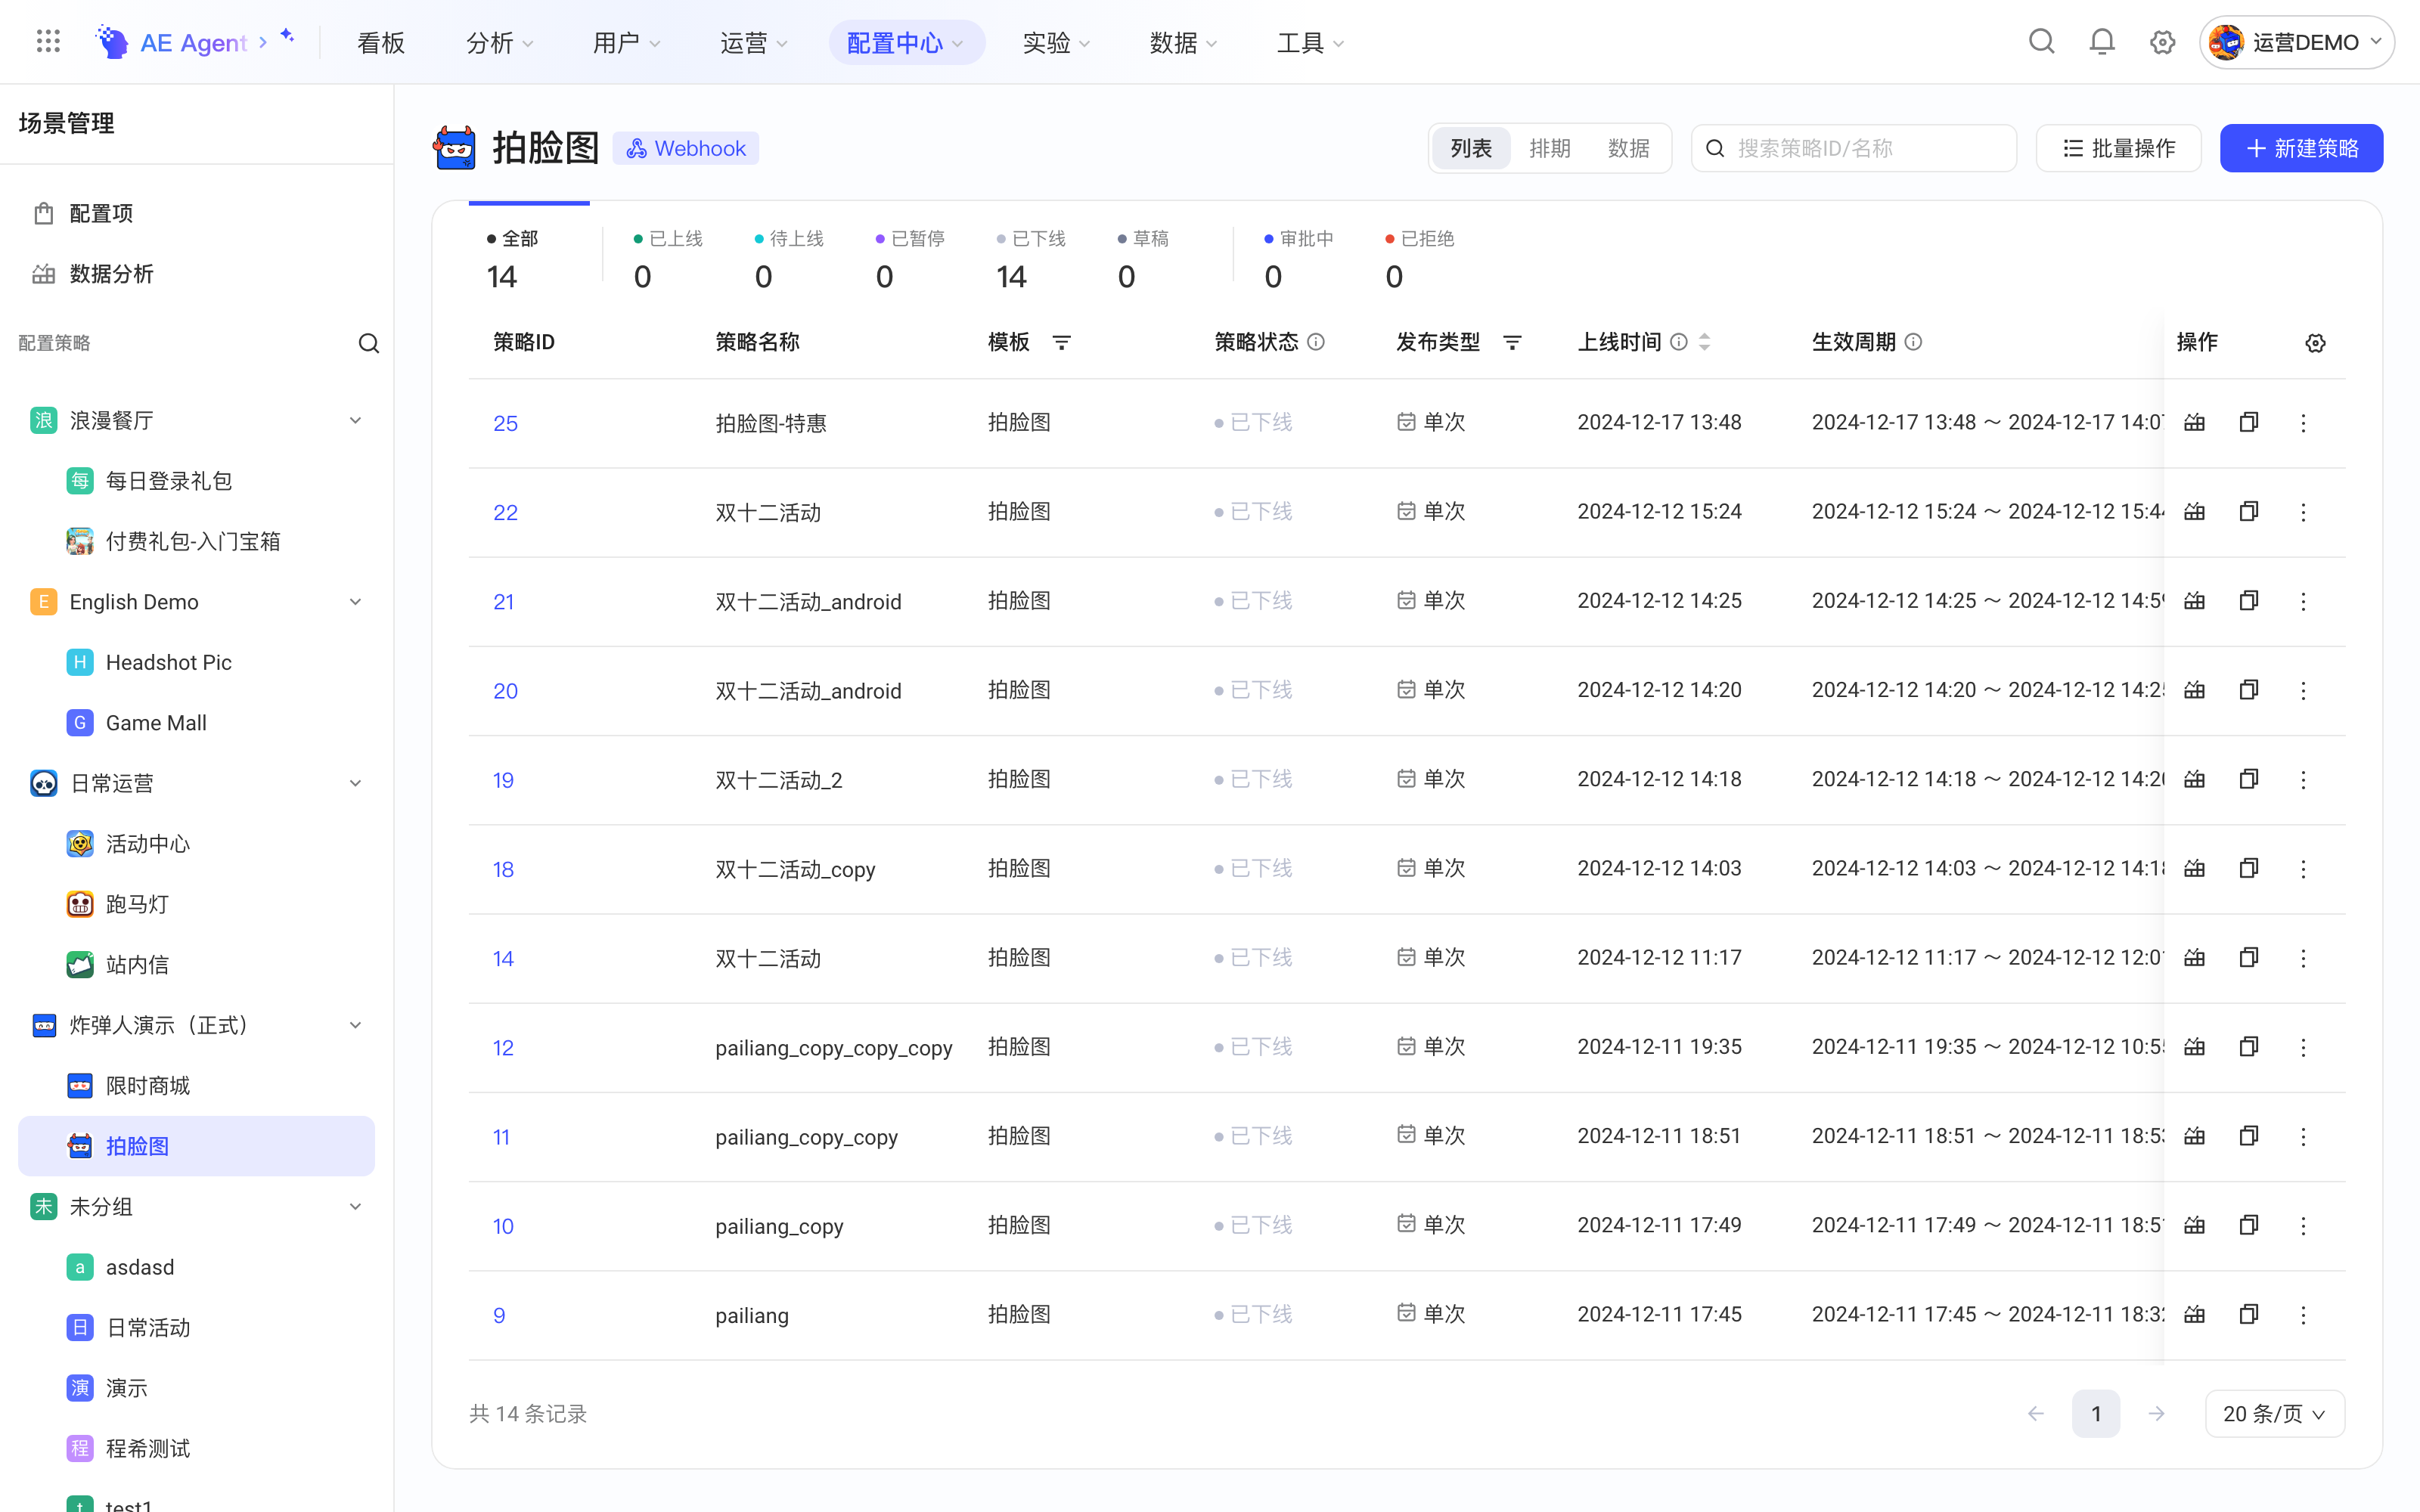Screen dimensions: 2420x1512
Task: Search the strategy list in the sidebar
Action: pyautogui.click(x=368, y=343)
